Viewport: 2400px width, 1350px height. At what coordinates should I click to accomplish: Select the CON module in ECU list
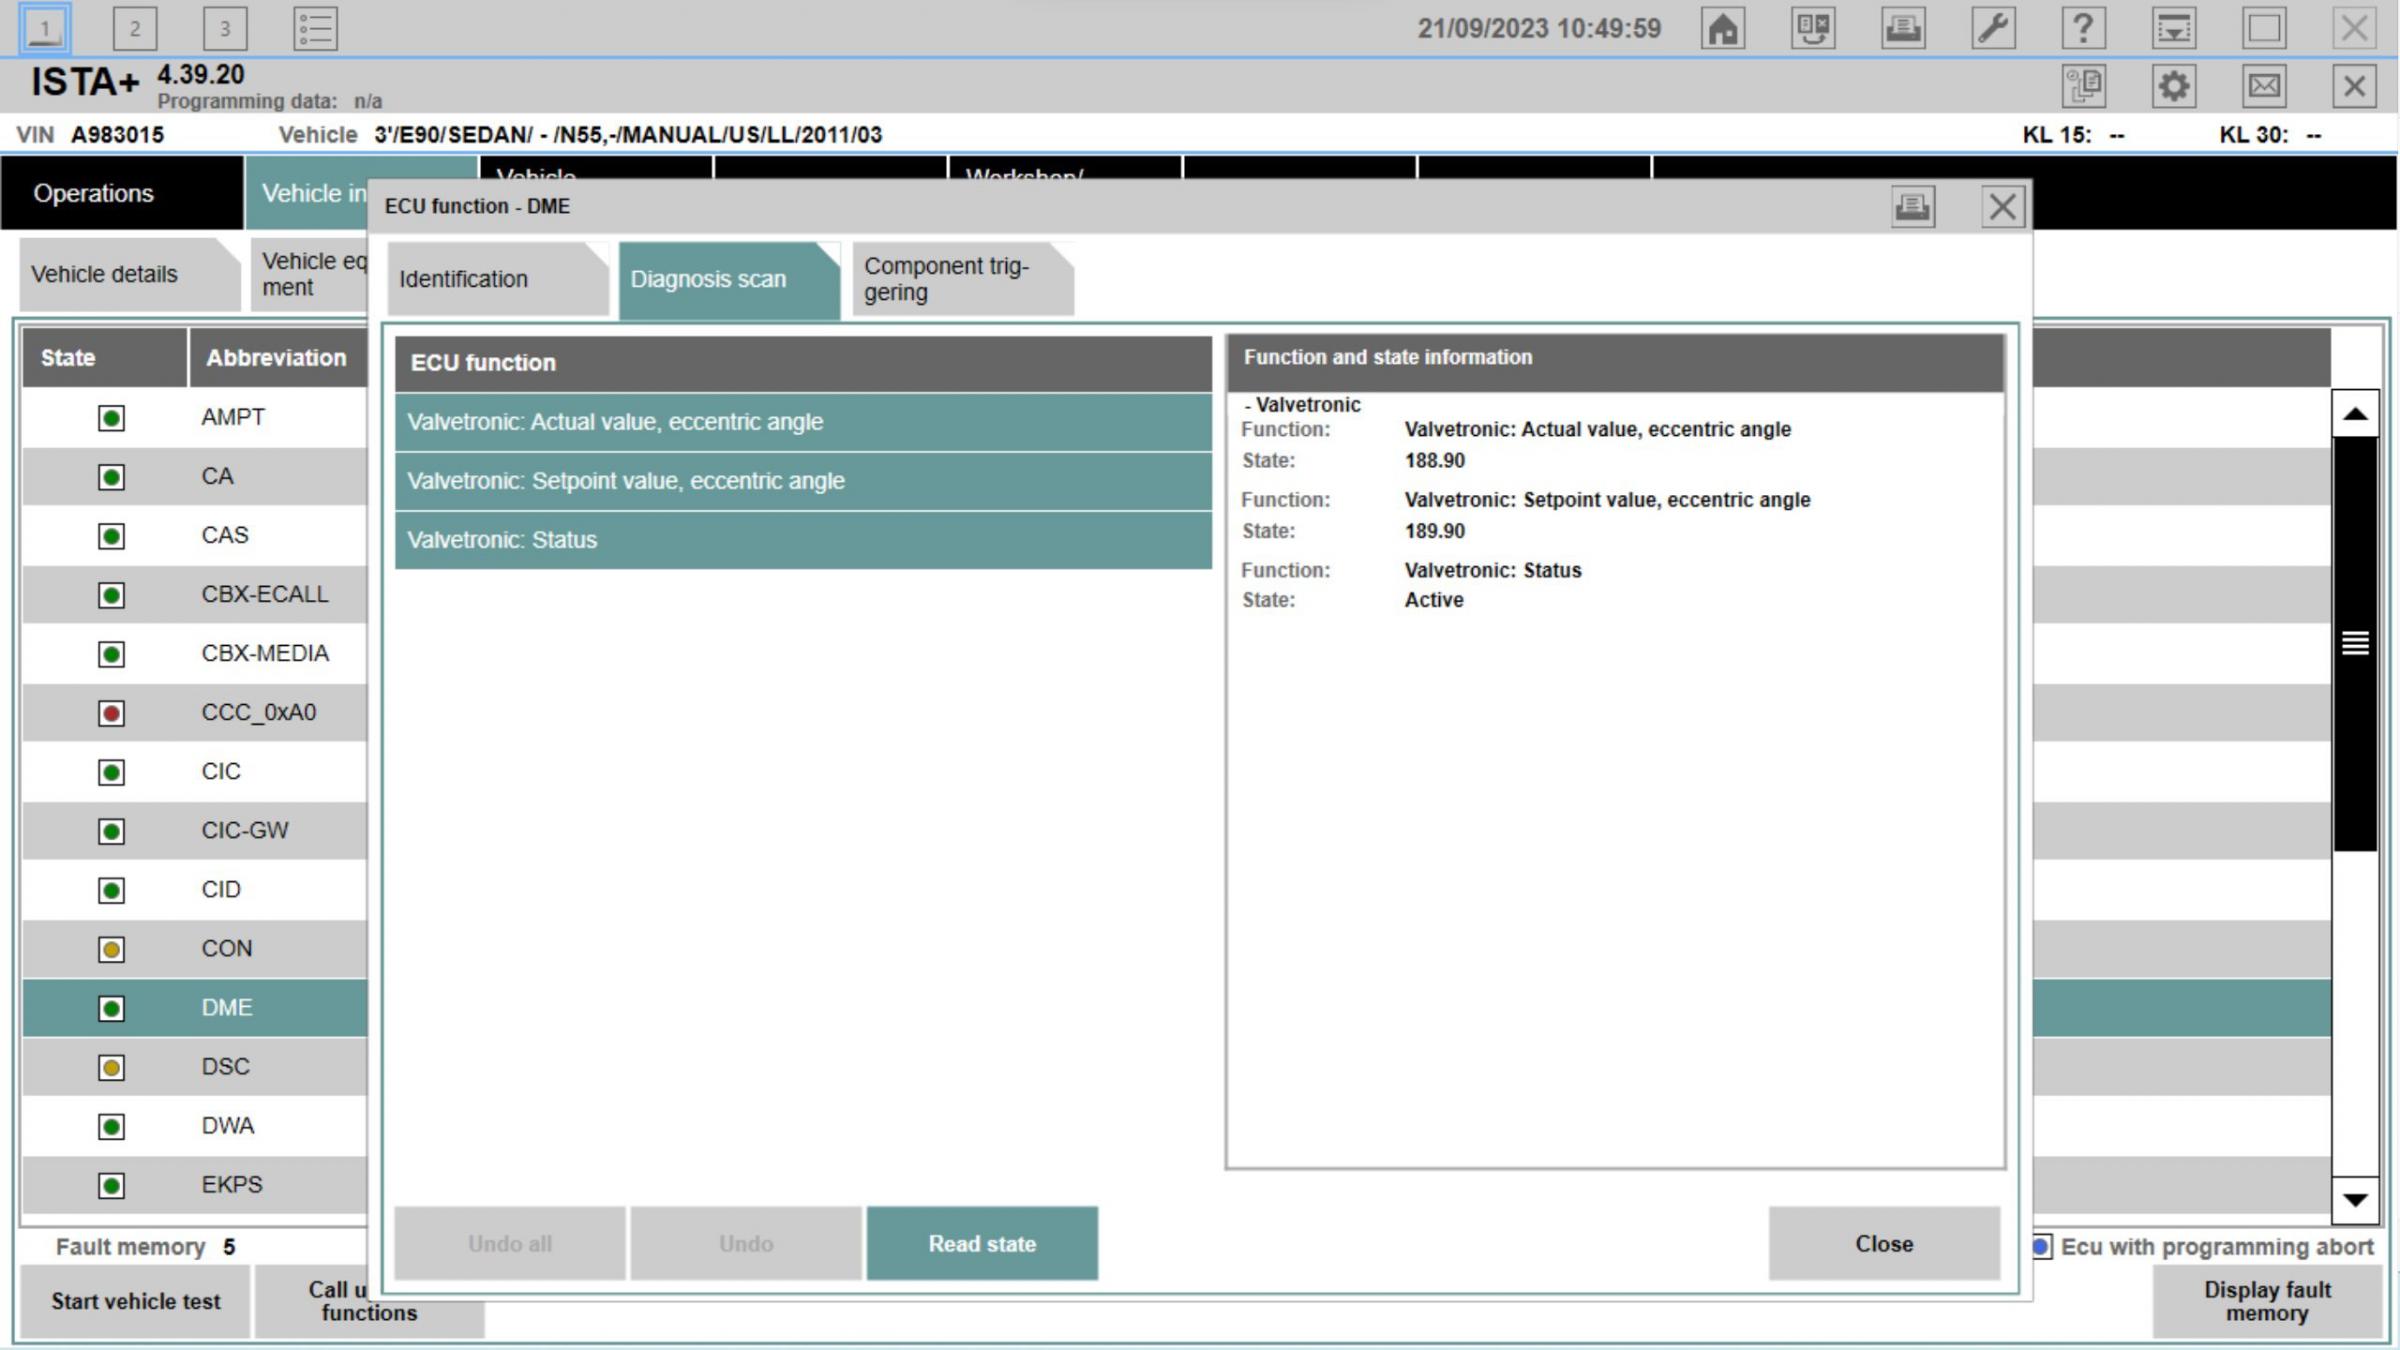(226, 948)
